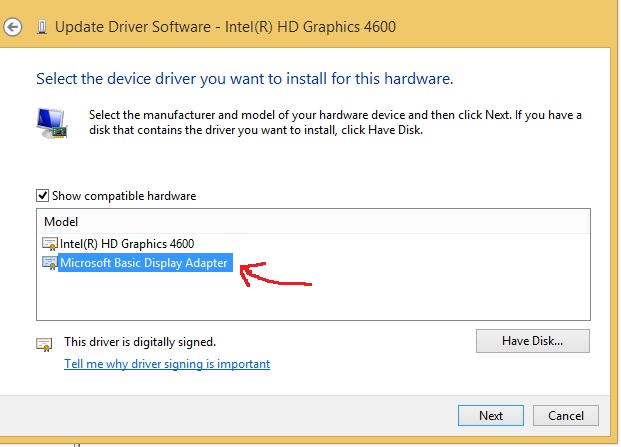Image resolution: width=621 pixels, height=447 pixels.
Task: Click the Update Driver Software window title text
Action: pyautogui.click(x=225, y=27)
